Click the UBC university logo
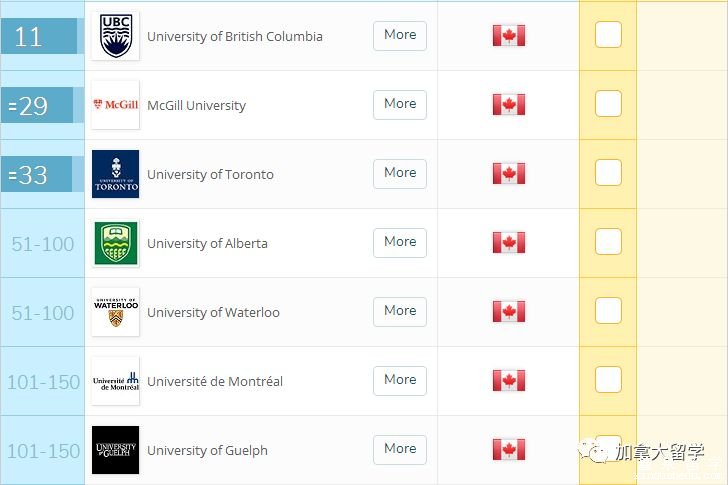 [116, 36]
